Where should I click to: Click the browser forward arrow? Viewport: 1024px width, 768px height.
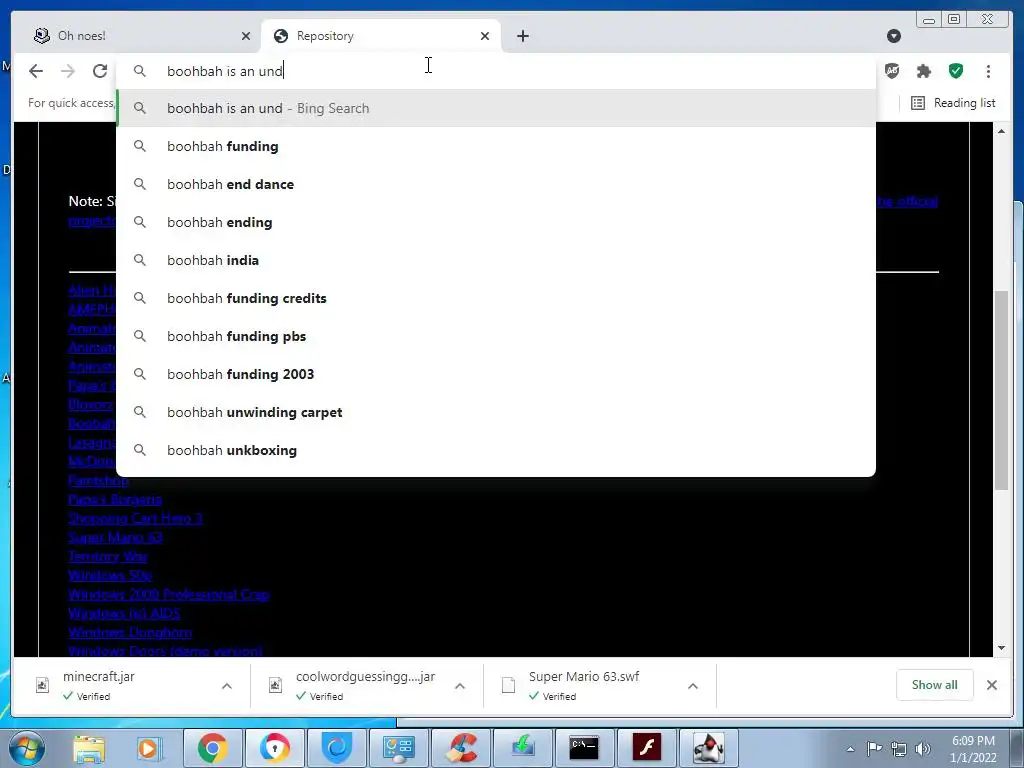tap(68, 71)
